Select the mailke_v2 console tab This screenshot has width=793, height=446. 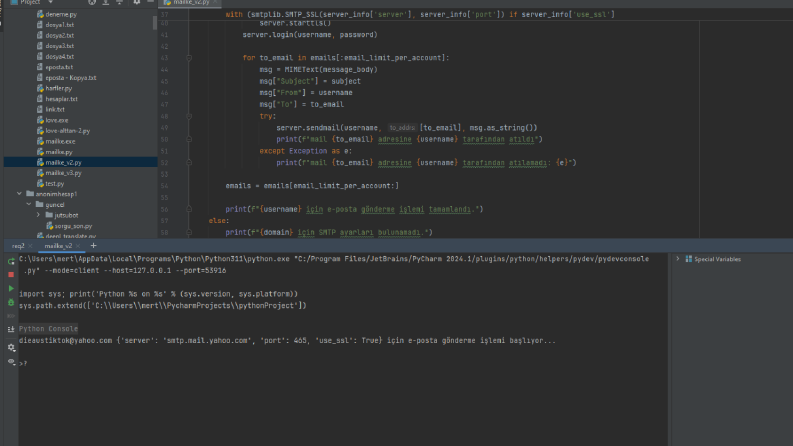[x=58, y=246]
